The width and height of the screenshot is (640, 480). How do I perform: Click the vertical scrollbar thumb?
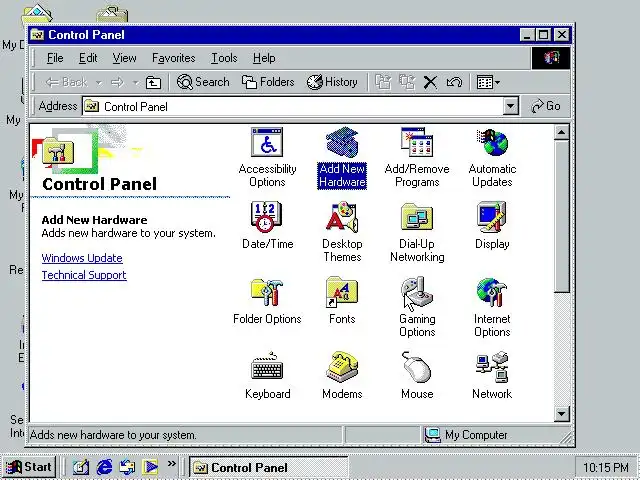pyautogui.click(x=562, y=216)
